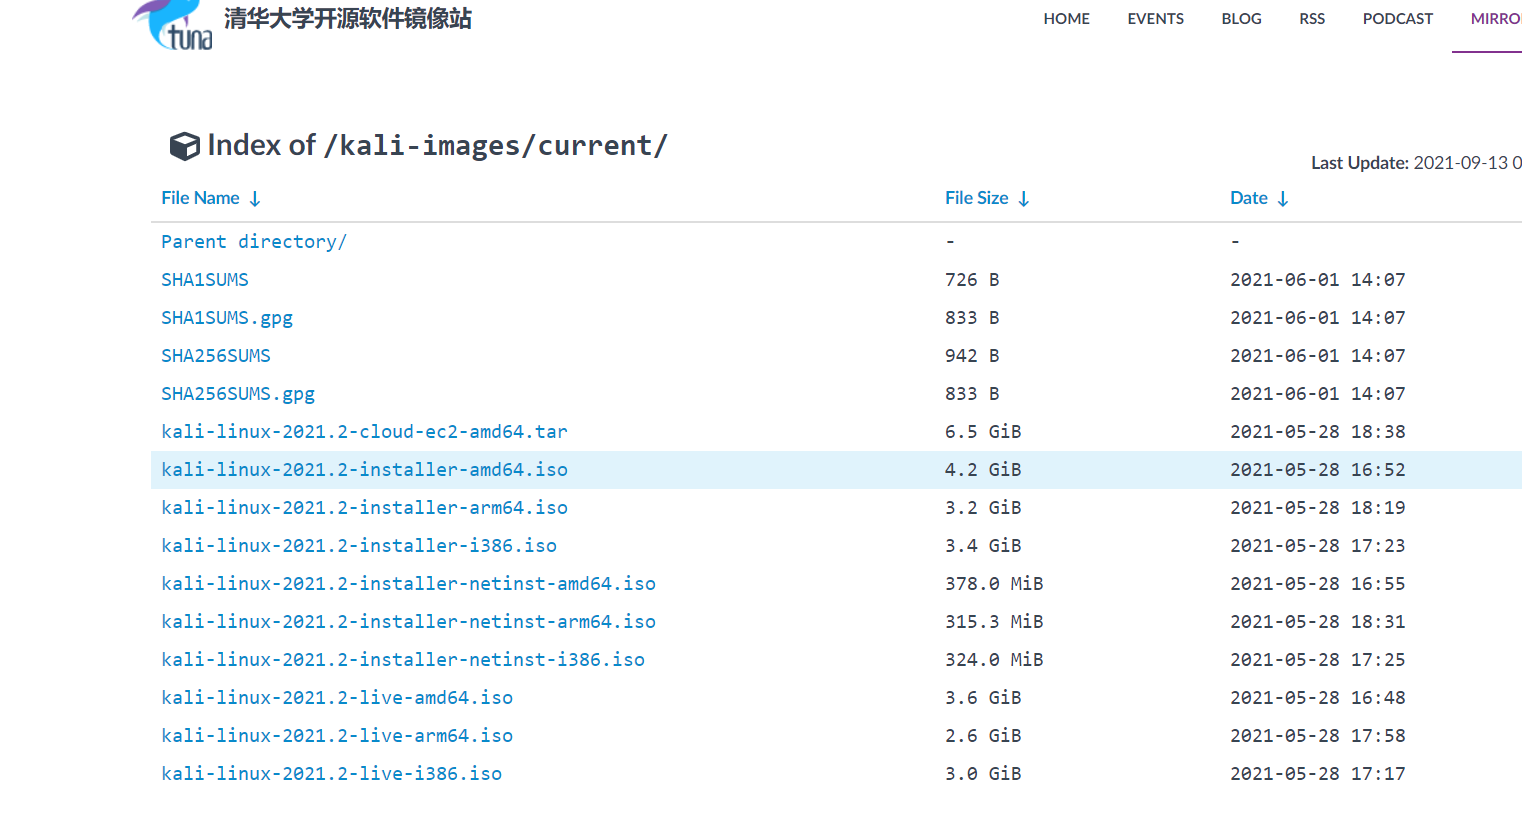This screenshot has width=1522, height=833.
Task: Click the date 2021-05-28 16:52
Action: coord(1318,470)
